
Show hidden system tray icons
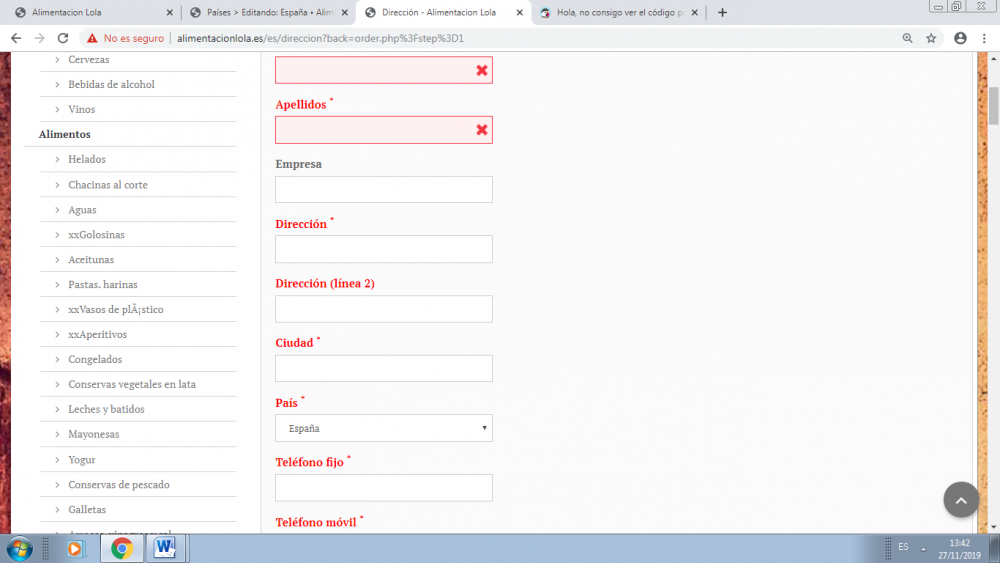(x=923, y=548)
